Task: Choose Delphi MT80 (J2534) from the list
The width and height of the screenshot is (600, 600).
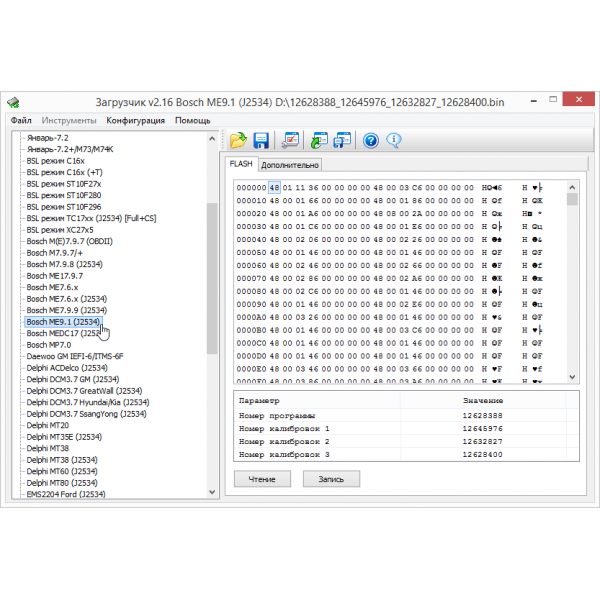Action: [63, 483]
